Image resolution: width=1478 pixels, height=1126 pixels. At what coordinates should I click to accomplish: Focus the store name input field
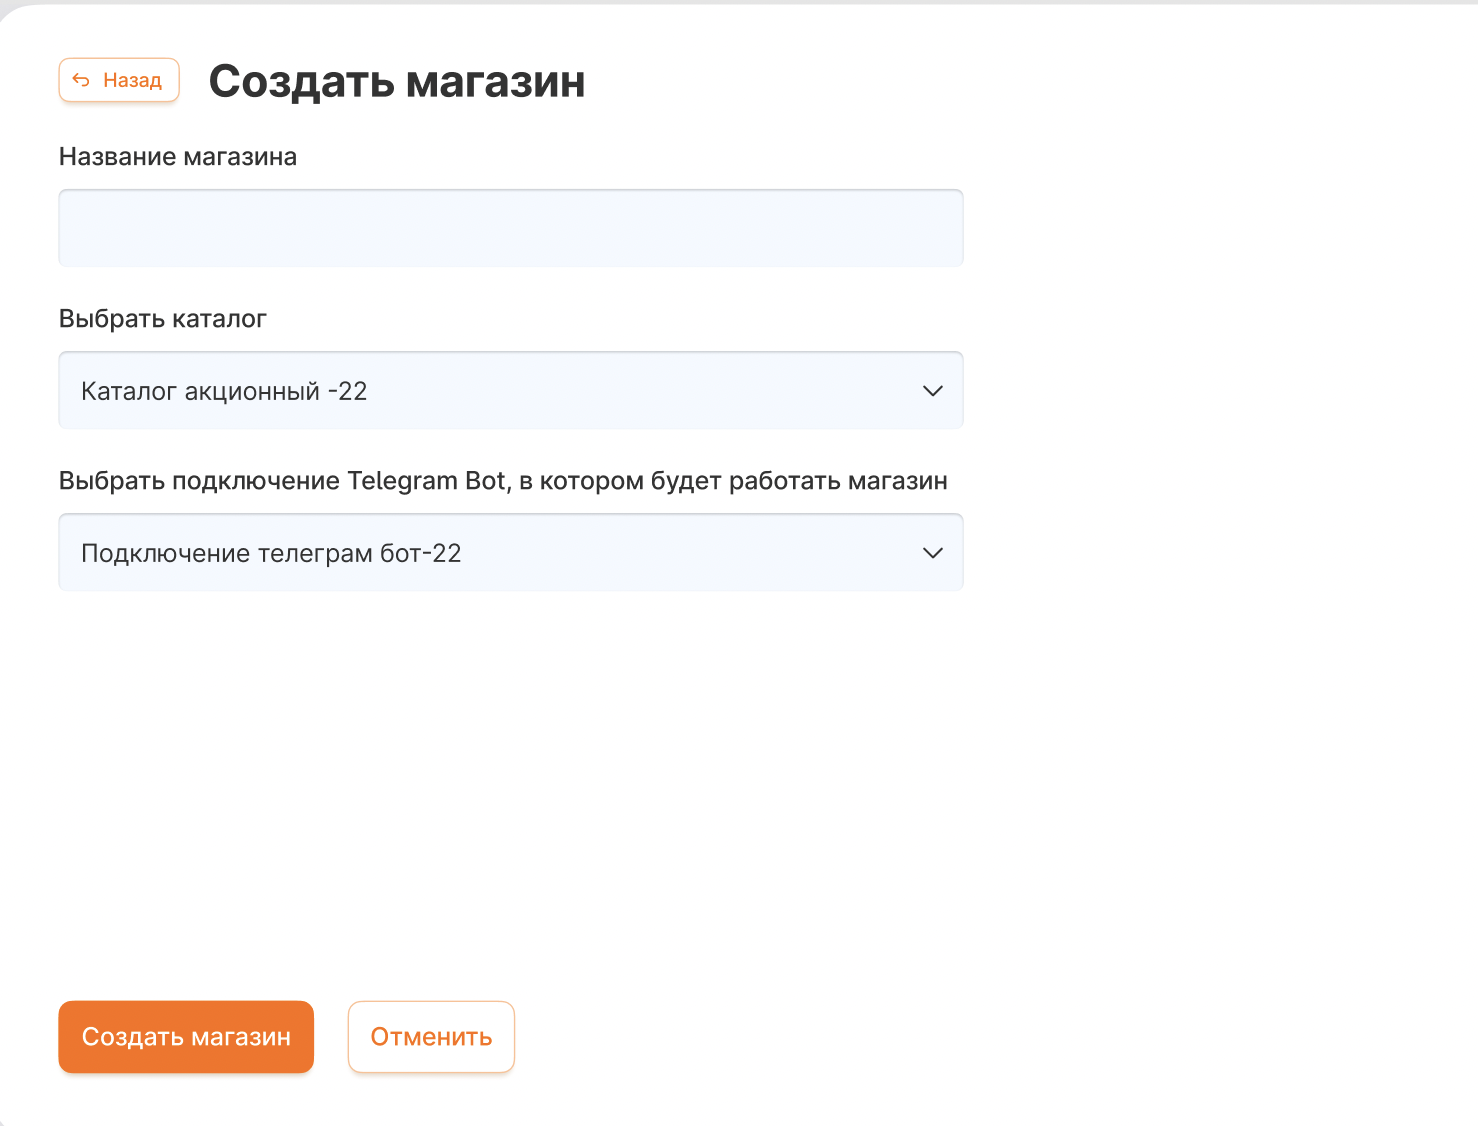click(510, 228)
